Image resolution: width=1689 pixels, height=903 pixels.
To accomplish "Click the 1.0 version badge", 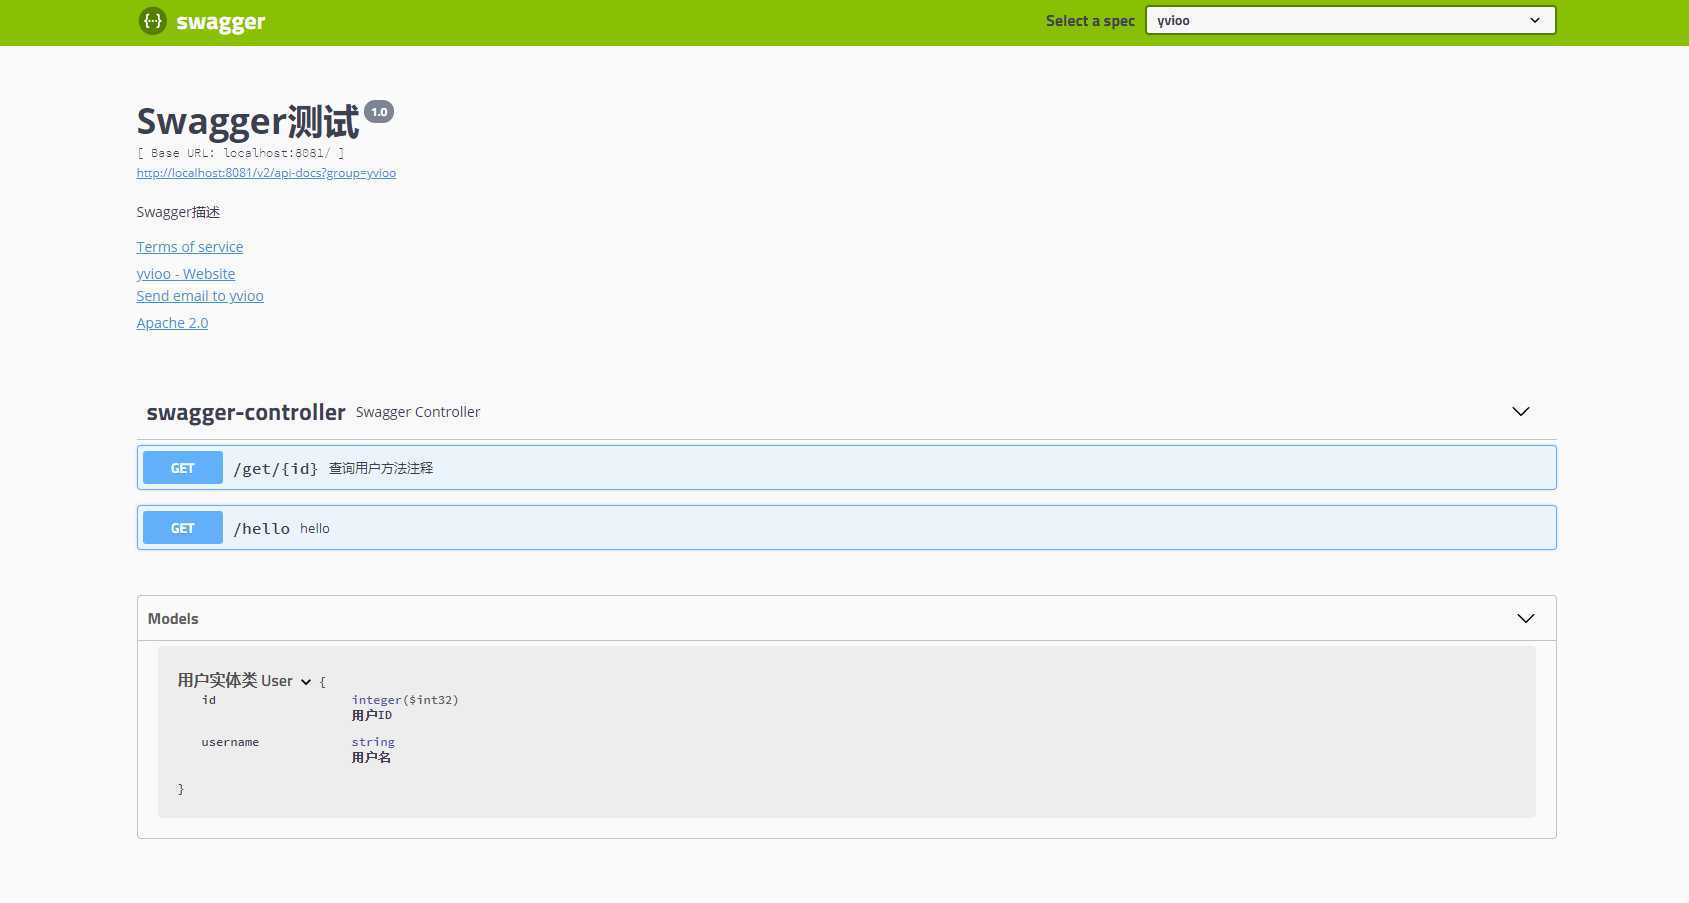I will [x=379, y=112].
